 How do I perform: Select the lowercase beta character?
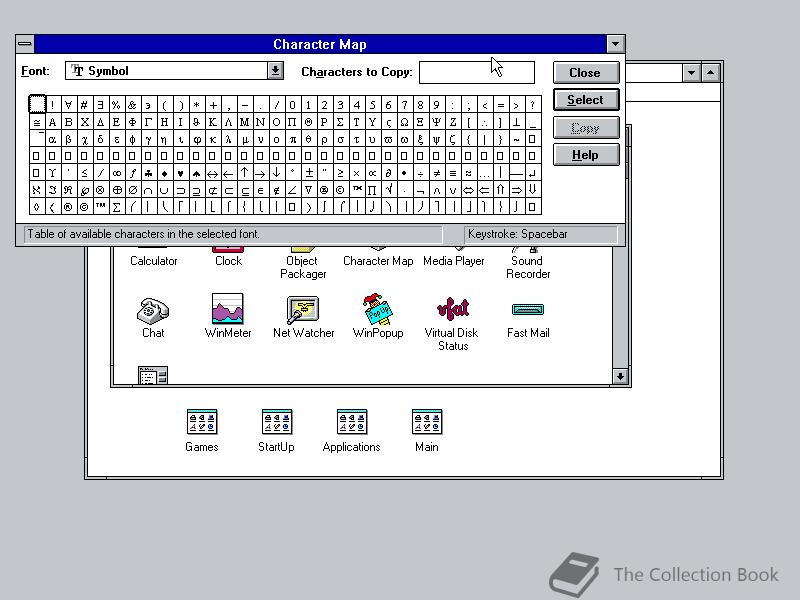[68, 139]
